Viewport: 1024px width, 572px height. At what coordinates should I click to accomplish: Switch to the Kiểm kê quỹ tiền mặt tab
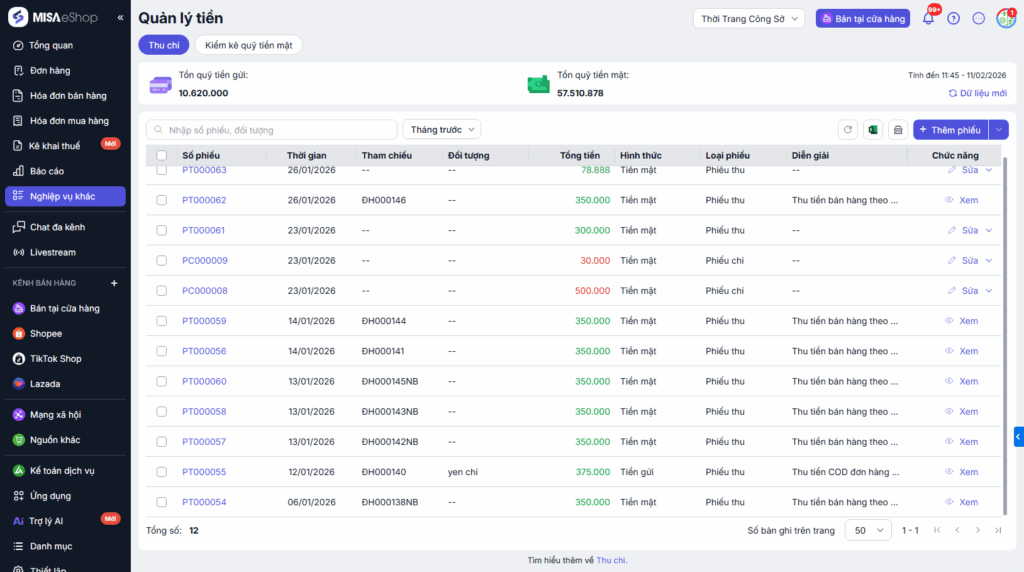coord(248,45)
